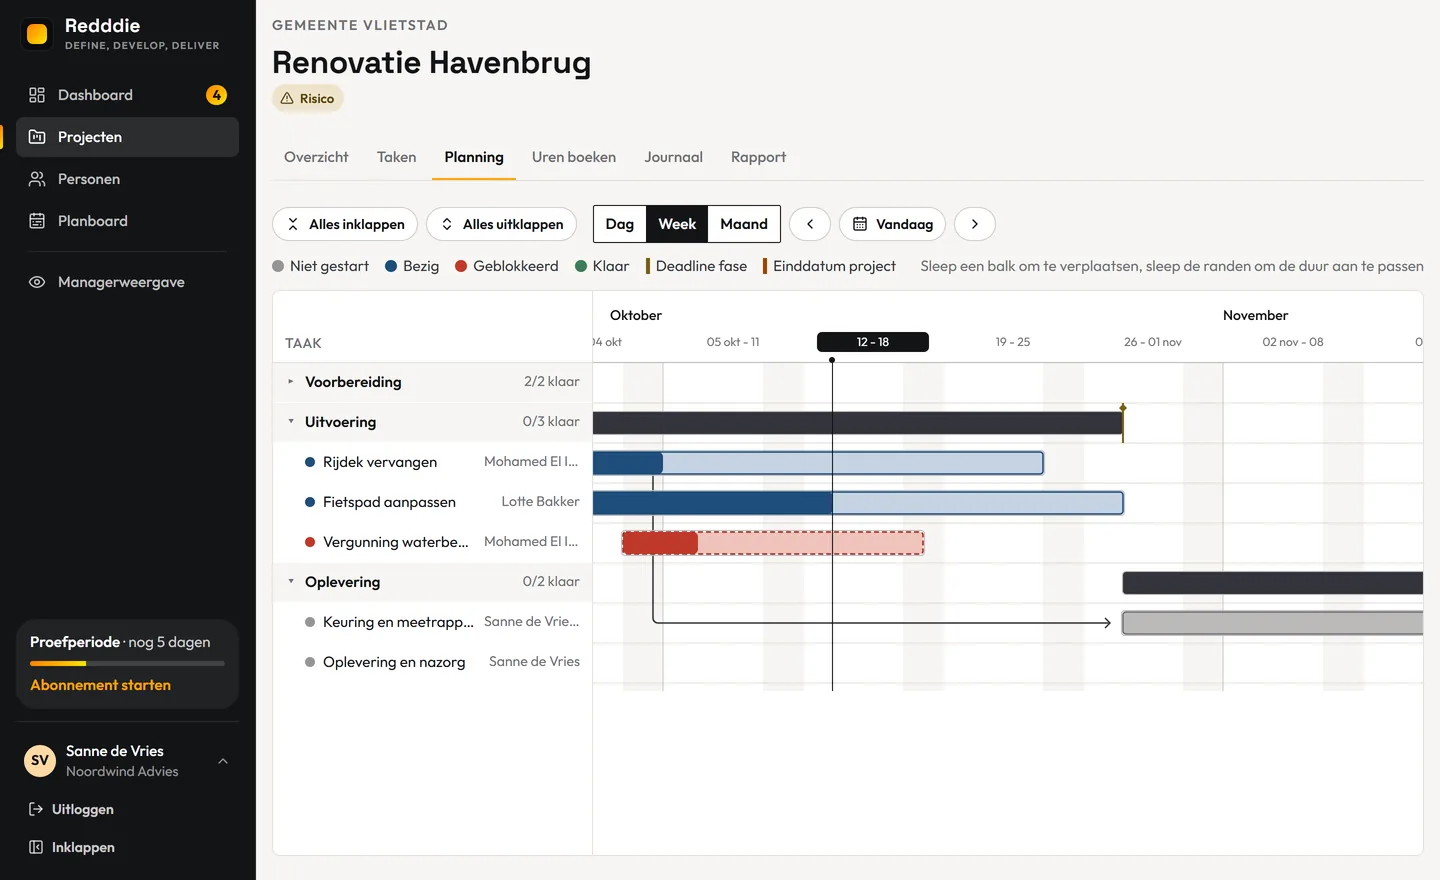
Task: Click the collapse icon in Alles inklappen
Action: [293, 224]
